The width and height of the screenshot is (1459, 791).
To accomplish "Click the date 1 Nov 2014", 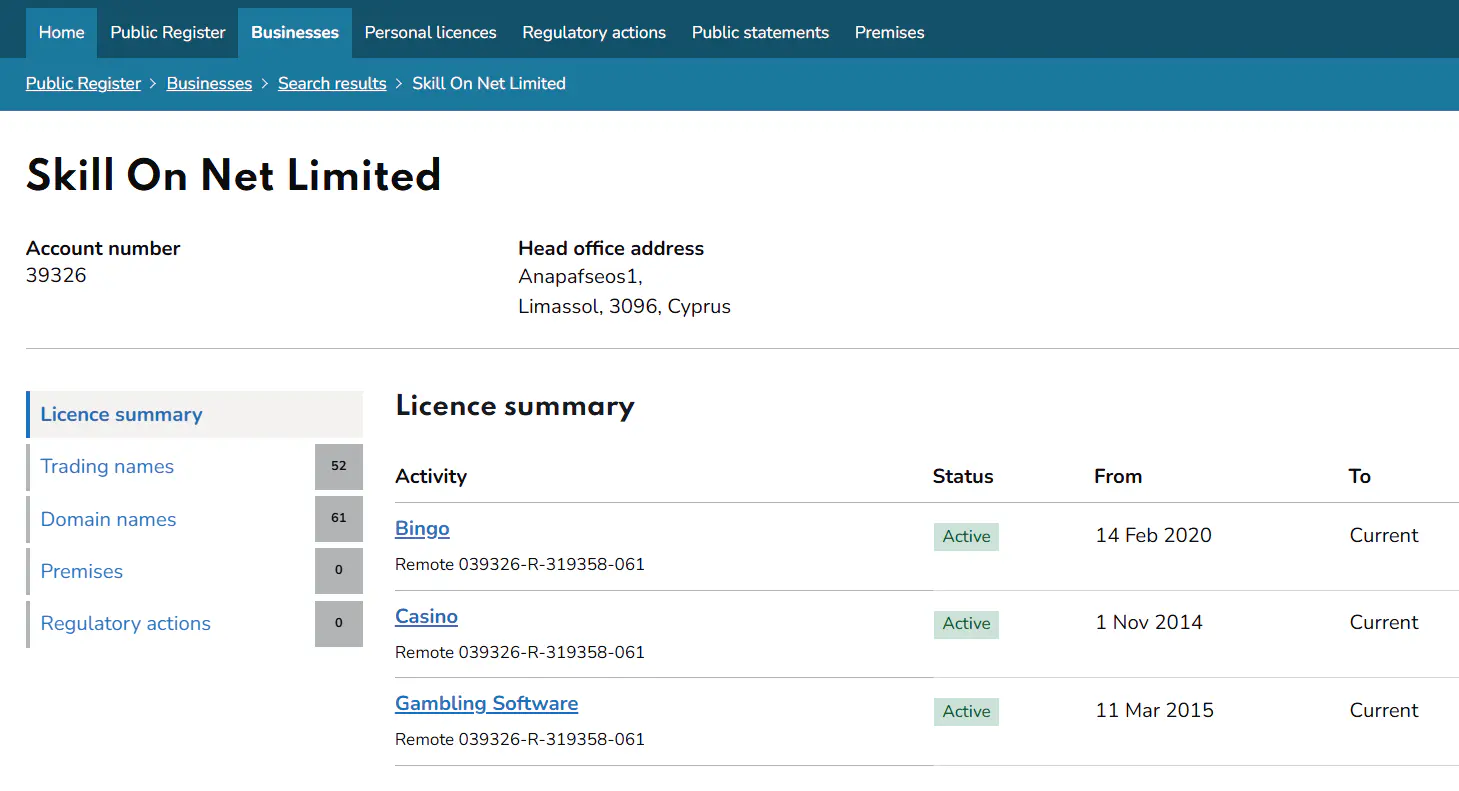I will [1149, 622].
